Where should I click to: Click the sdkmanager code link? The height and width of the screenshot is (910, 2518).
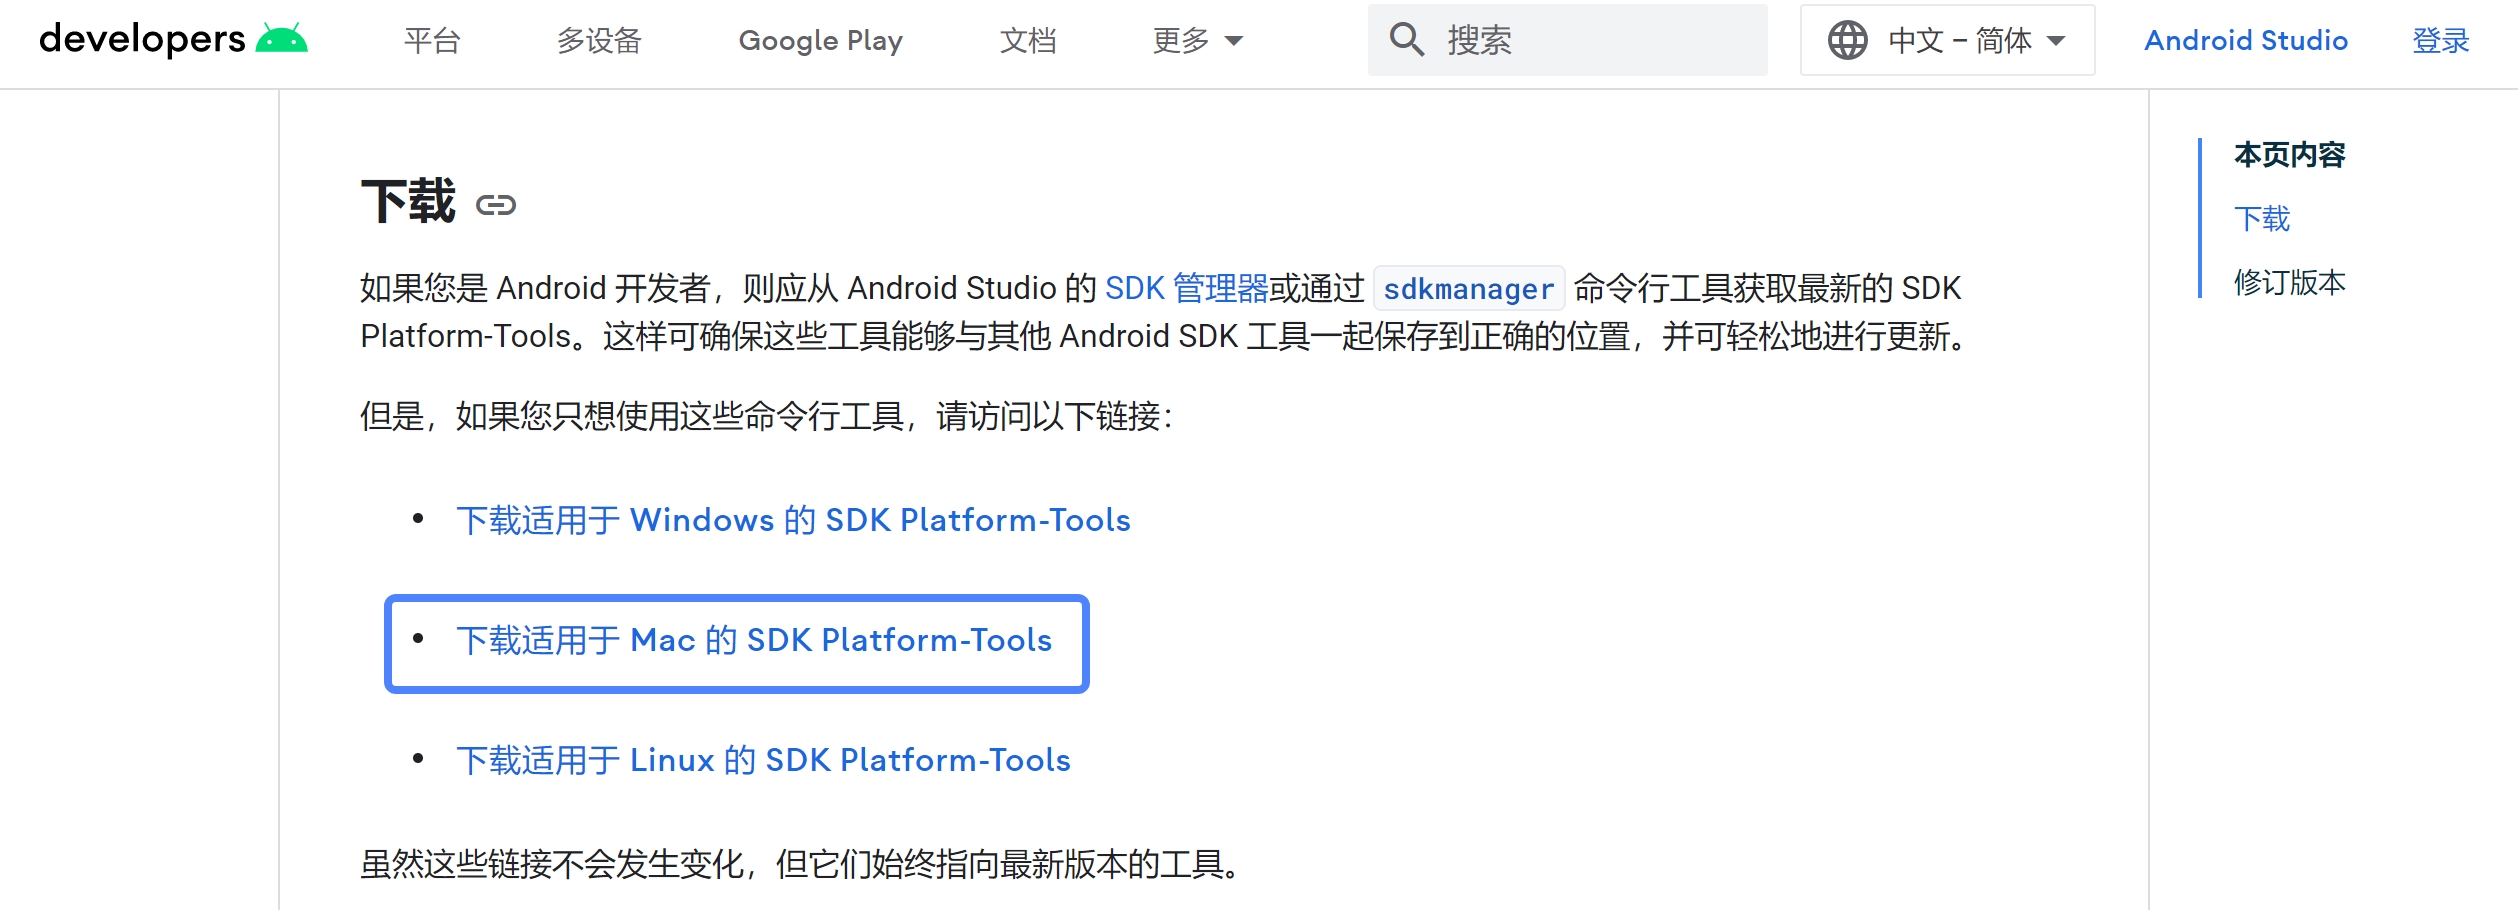click(1468, 289)
